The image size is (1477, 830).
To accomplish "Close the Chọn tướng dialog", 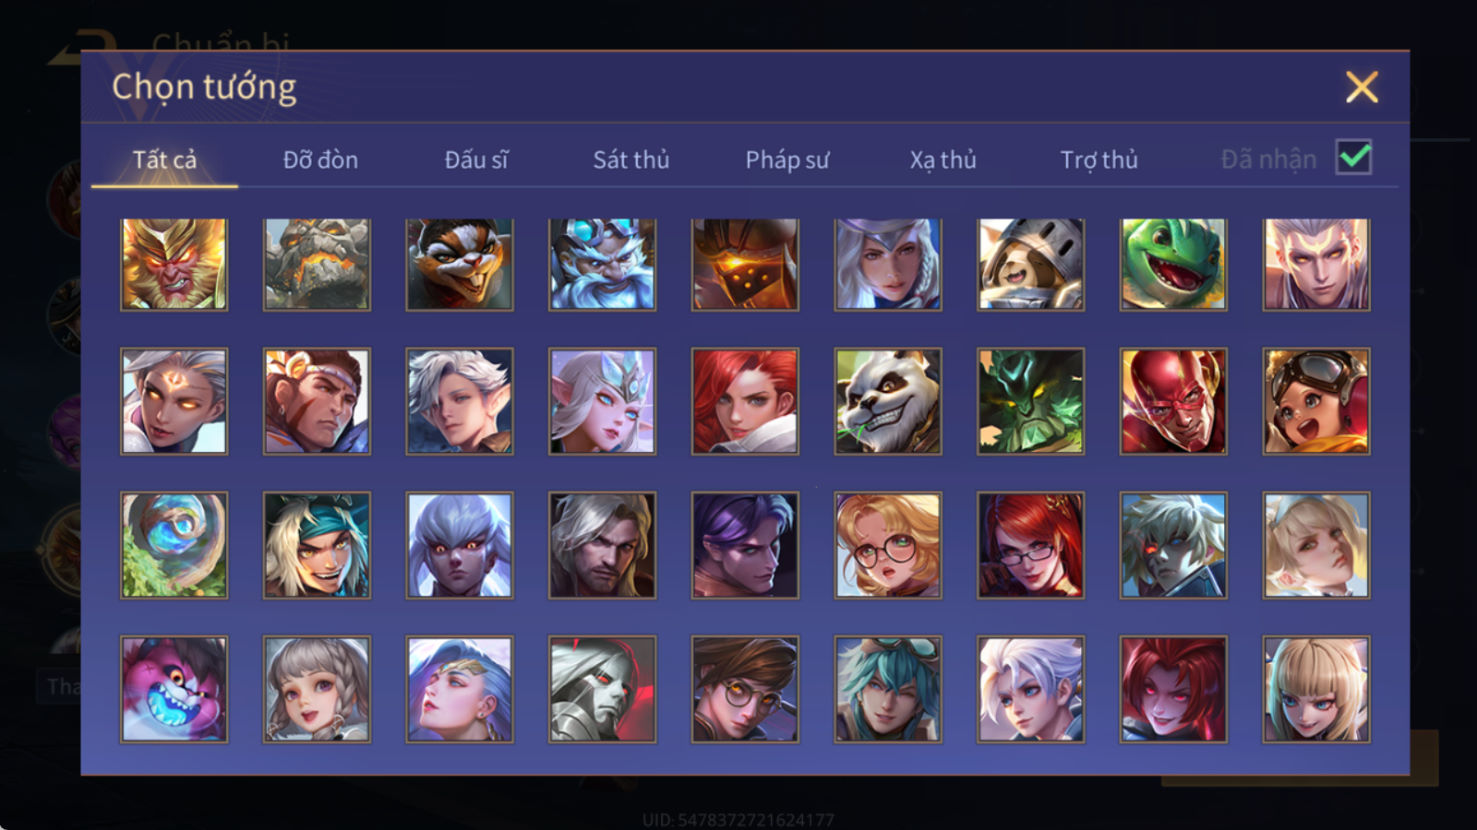I will click(x=1362, y=87).
